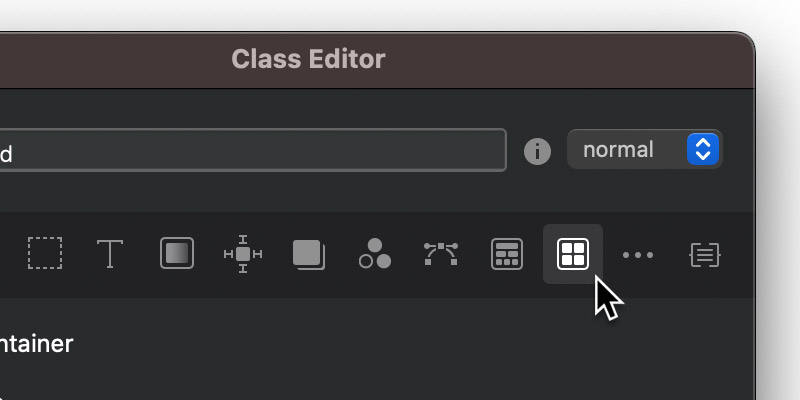Select the container row in the list

tap(377, 344)
